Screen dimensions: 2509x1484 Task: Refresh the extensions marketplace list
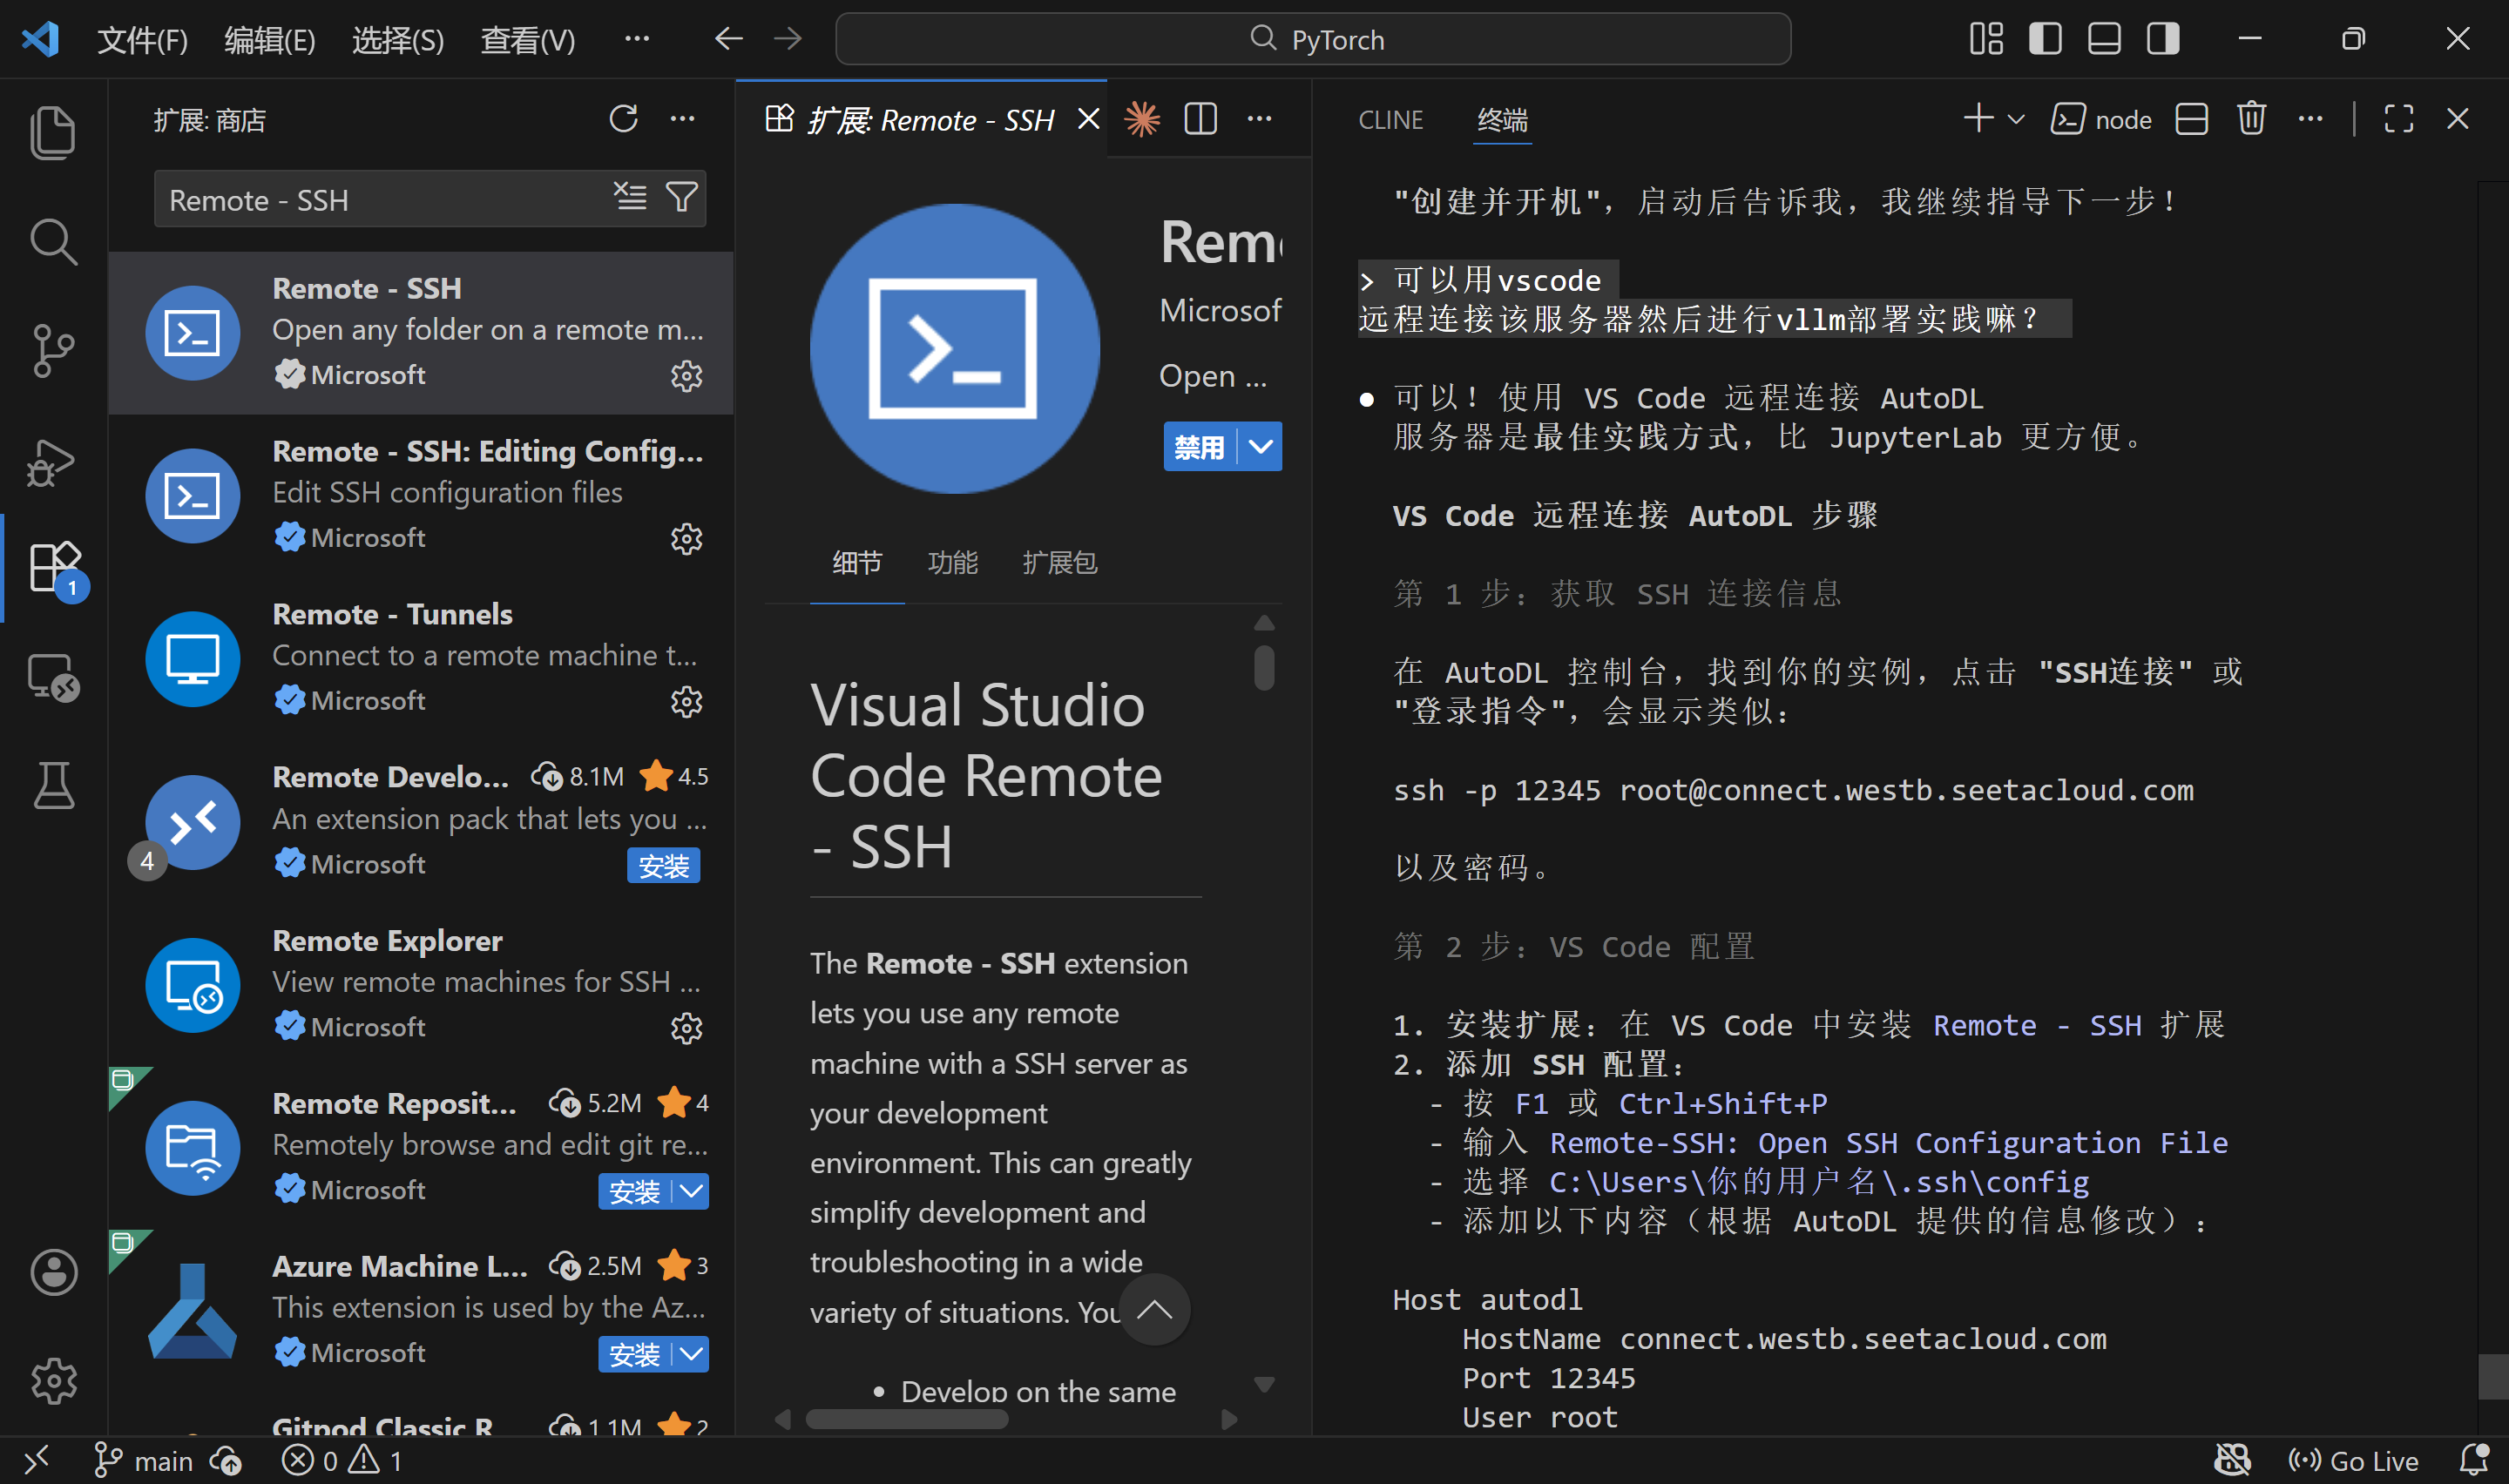click(623, 119)
